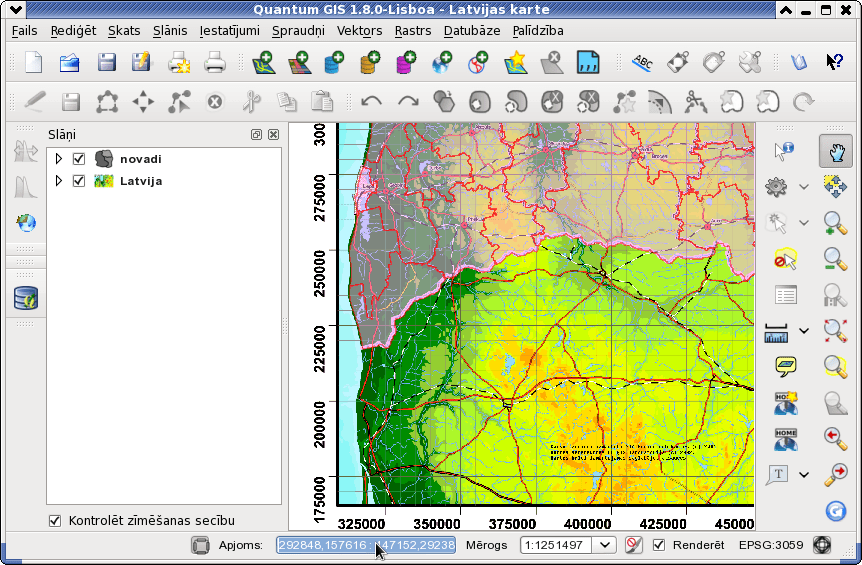862x565 pixels.
Task: Click the stop rendering icon
Action: 634,545
